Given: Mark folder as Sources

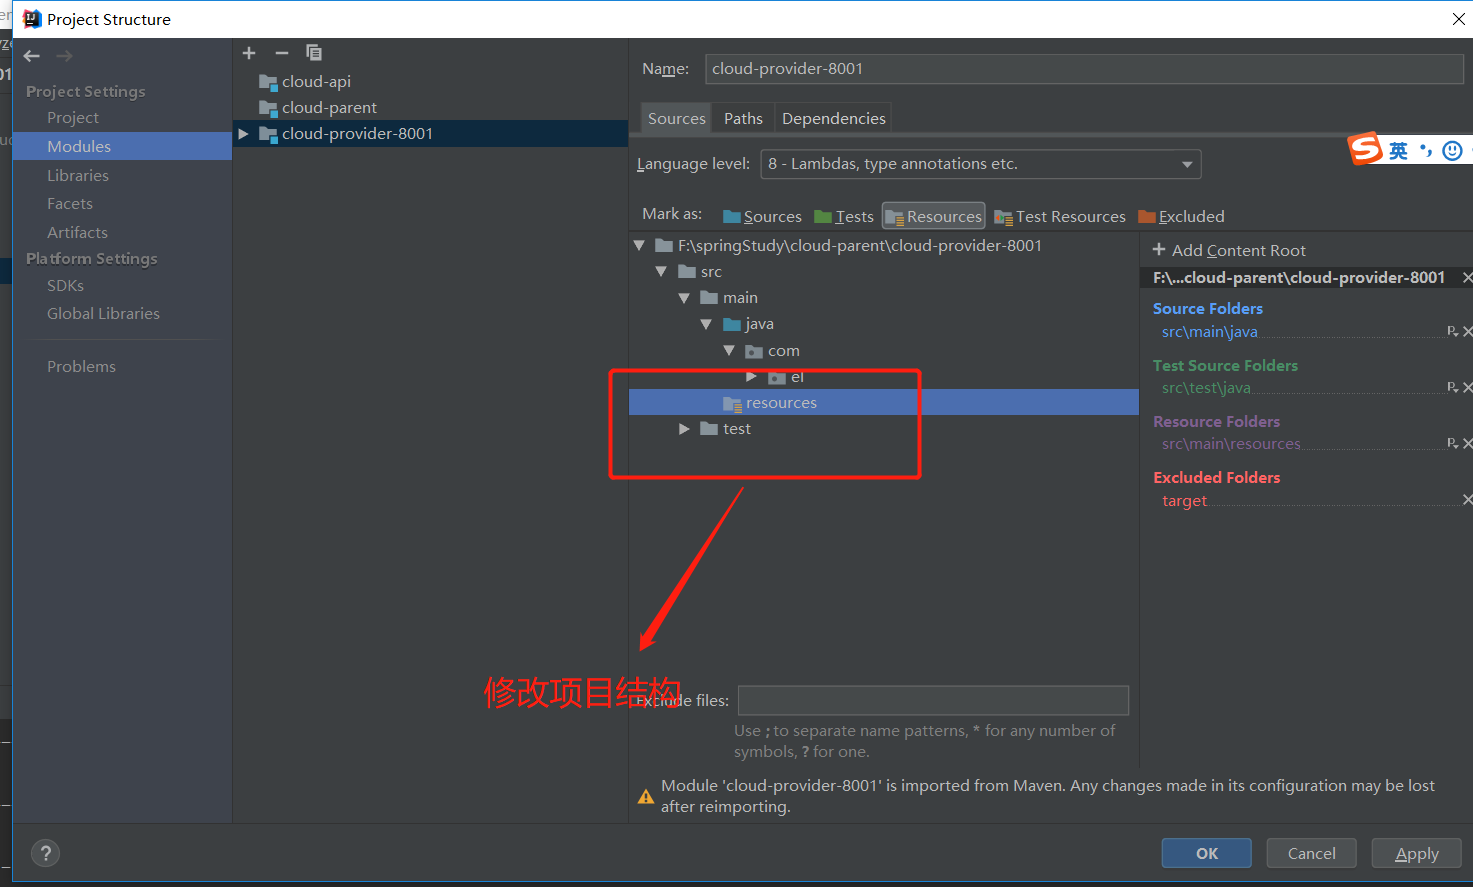Looking at the screenshot, I should coord(762,216).
